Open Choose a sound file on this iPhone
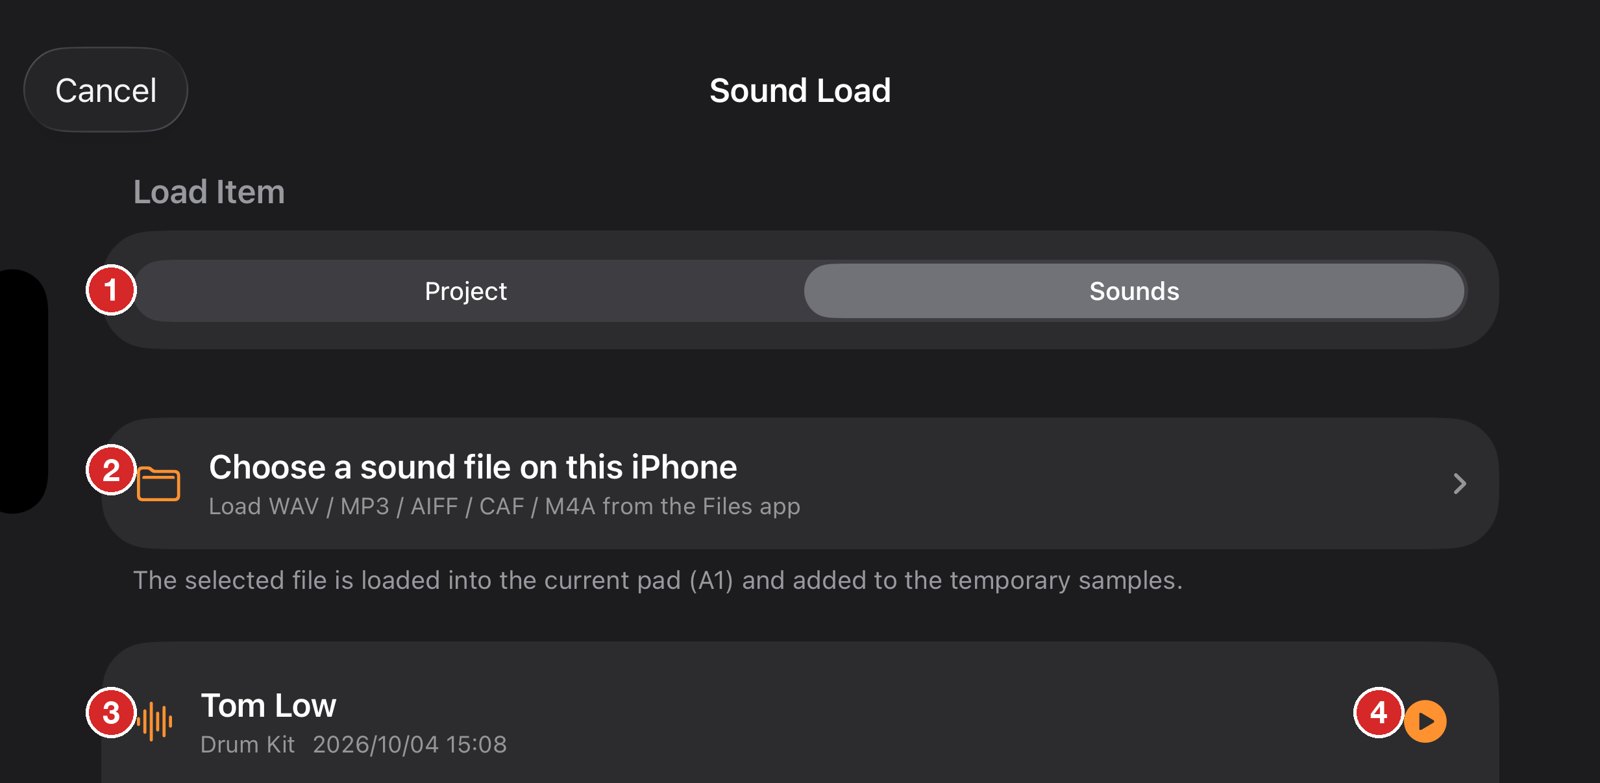 [x=800, y=483]
